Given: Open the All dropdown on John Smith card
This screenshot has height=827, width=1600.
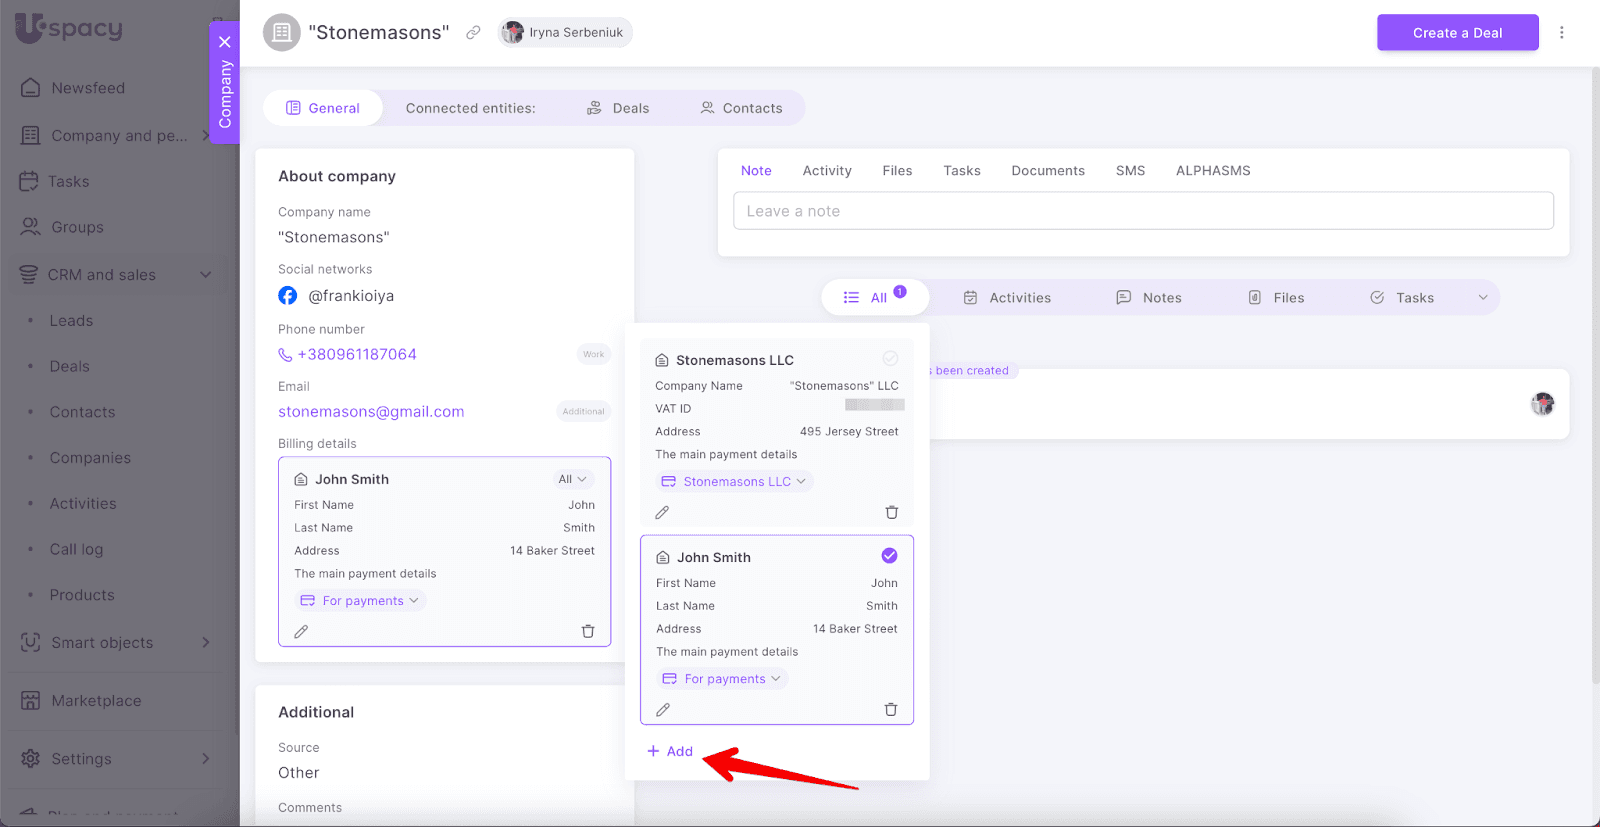Looking at the screenshot, I should coord(572,479).
